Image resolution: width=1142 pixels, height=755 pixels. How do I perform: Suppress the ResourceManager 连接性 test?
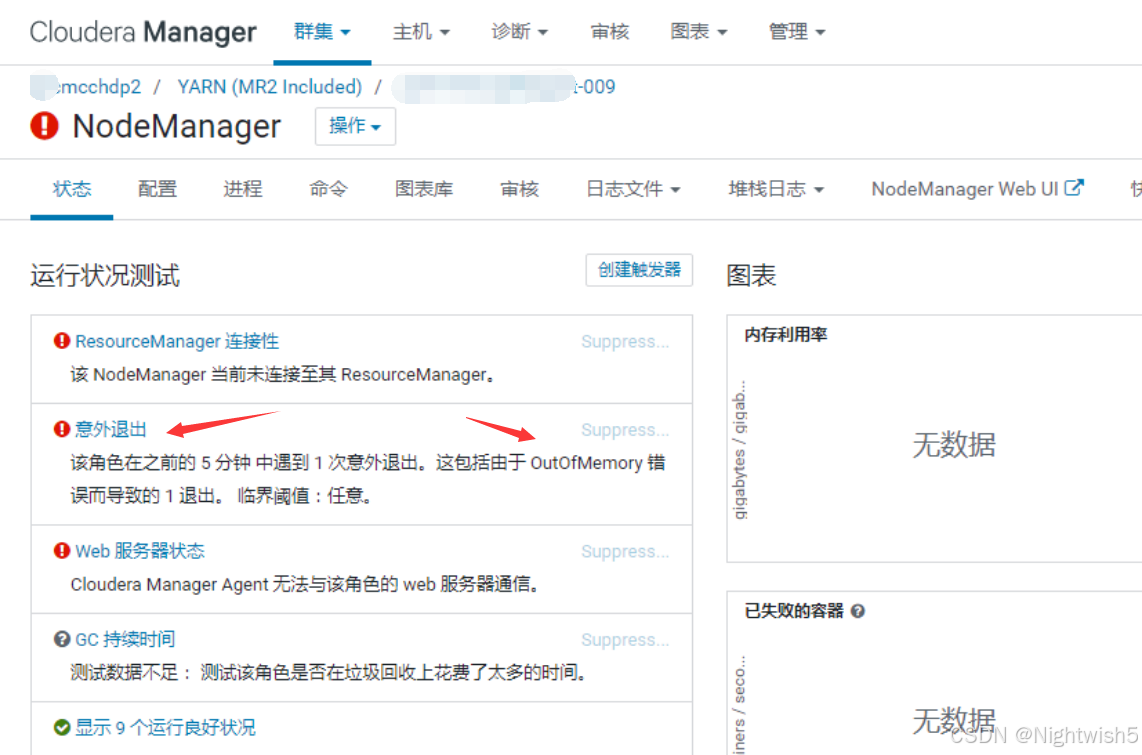tap(625, 341)
